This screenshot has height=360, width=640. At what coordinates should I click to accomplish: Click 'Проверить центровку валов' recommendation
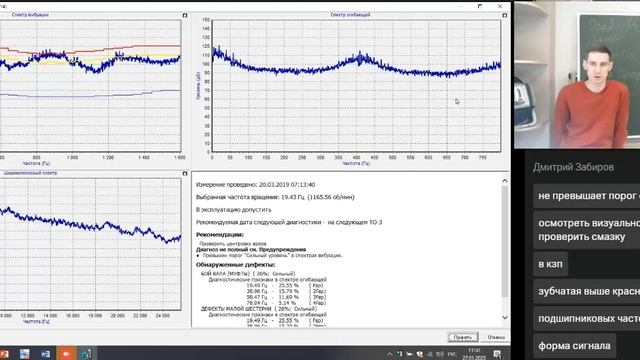pos(233,244)
